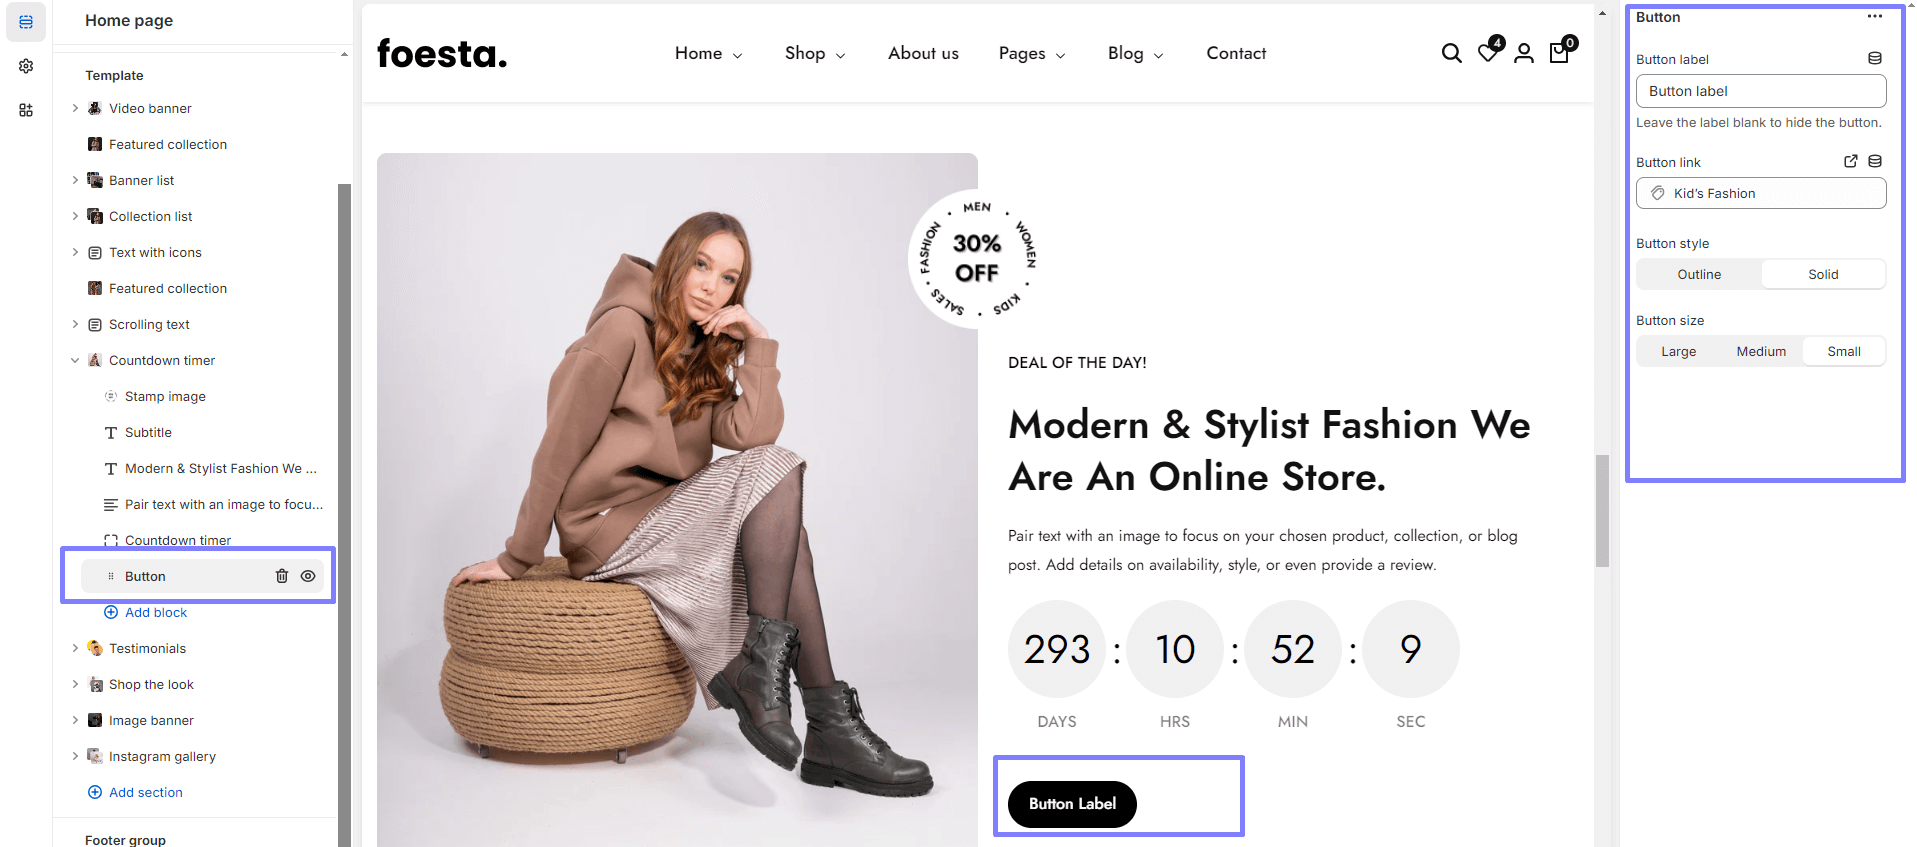Screen dimensions: 1917x847
Task: Open the shopping cart bag icon
Action: (1559, 53)
